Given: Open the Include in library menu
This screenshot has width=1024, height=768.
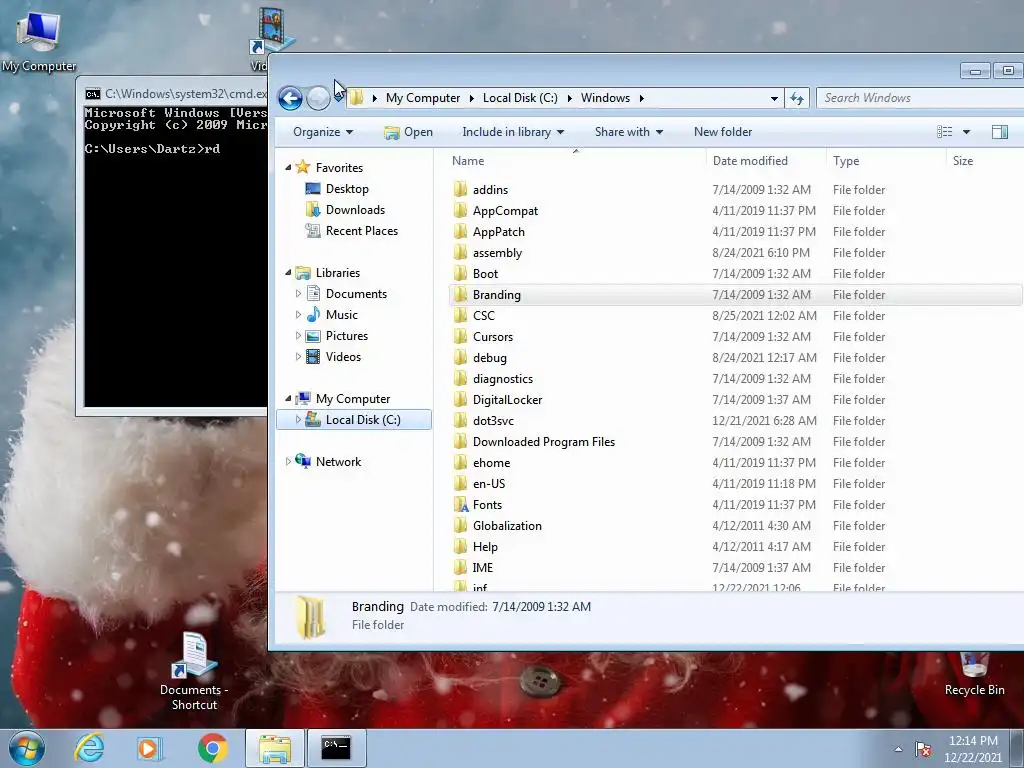Looking at the screenshot, I should coord(513,132).
